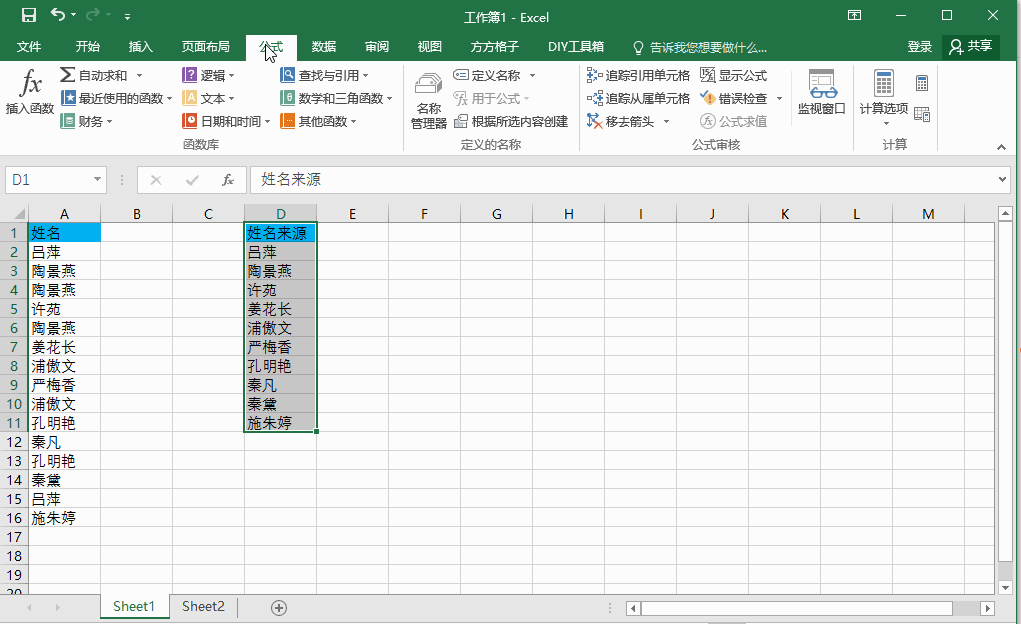Select cell A16 containing 施朱婷
This screenshot has height=624, width=1021.
click(x=64, y=518)
